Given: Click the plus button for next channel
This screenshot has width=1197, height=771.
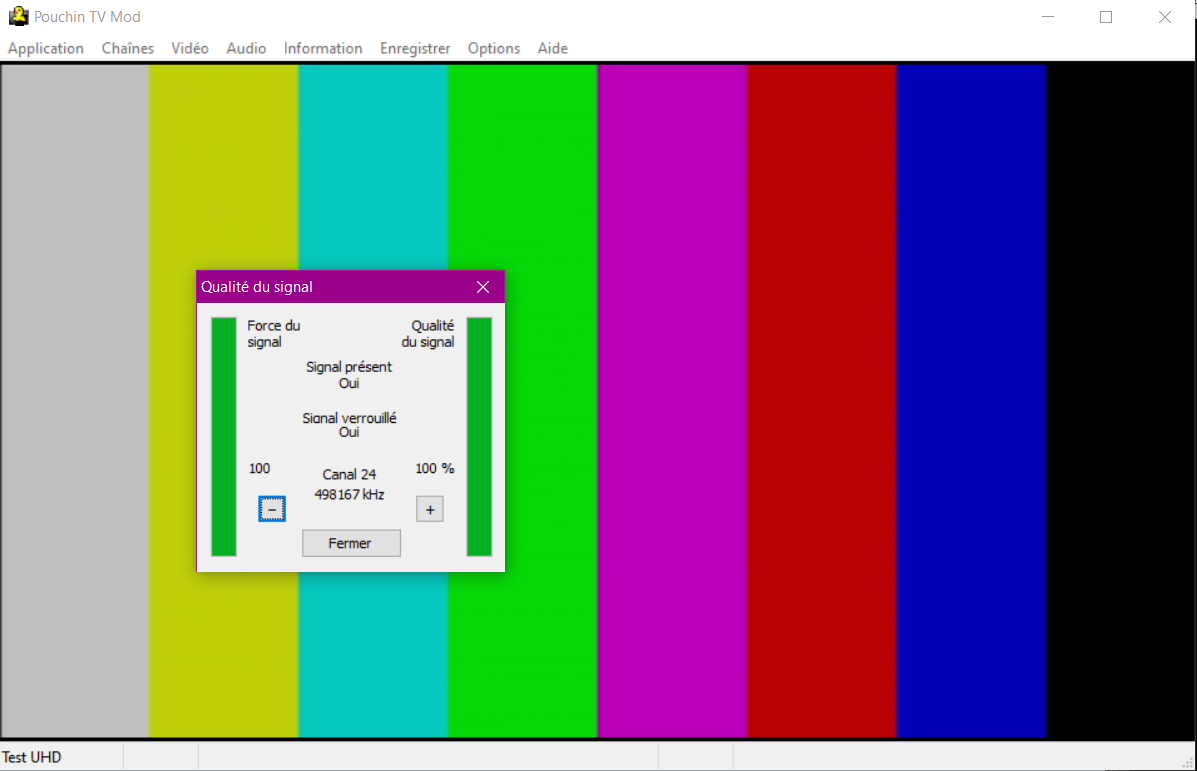Looking at the screenshot, I should [x=430, y=509].
